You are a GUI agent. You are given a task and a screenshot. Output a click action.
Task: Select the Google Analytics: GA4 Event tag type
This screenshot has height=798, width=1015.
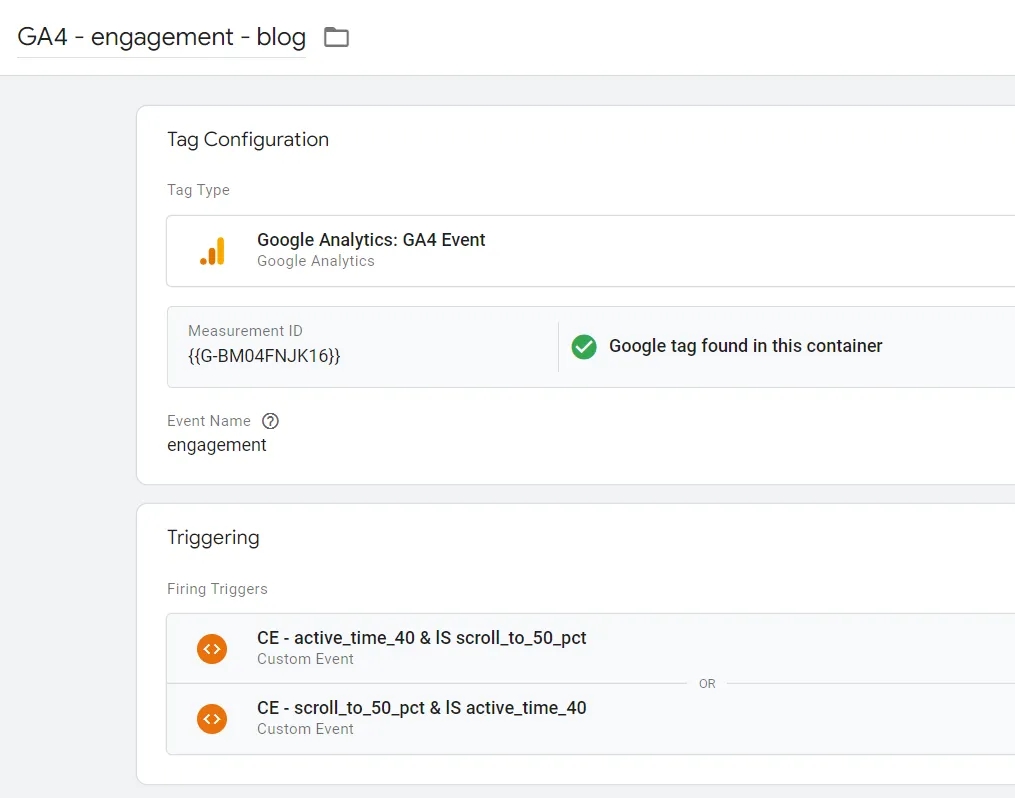[590, 251]
